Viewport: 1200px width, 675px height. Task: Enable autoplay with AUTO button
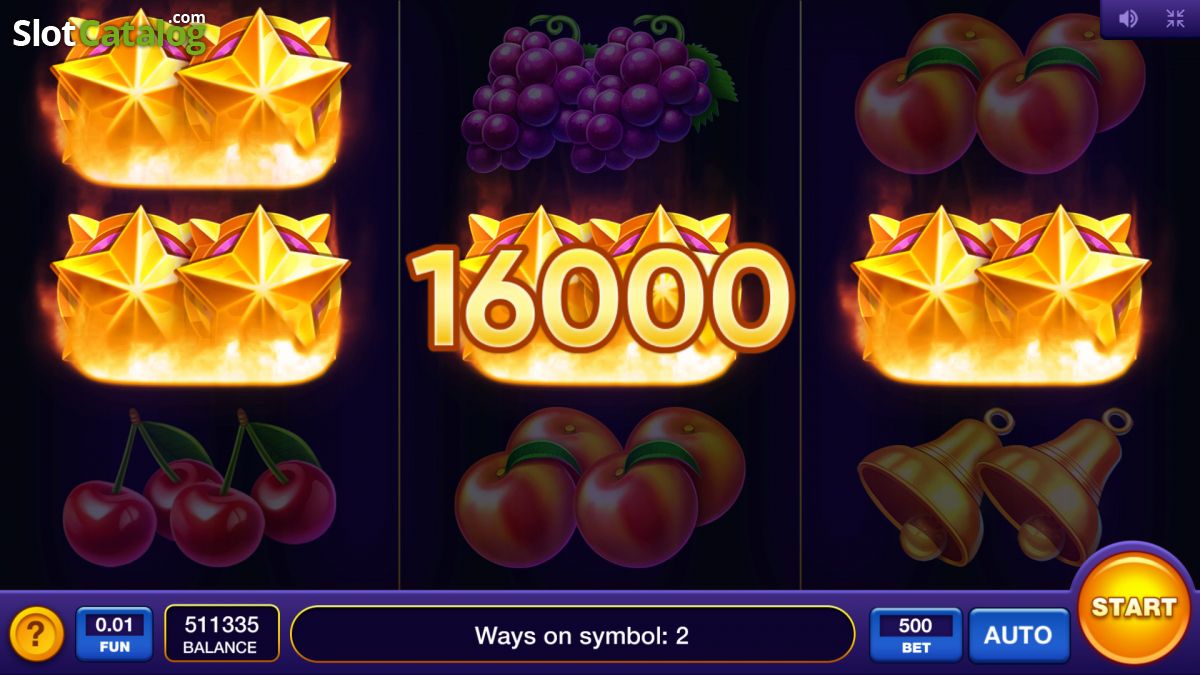click(x=1018, y=635)
